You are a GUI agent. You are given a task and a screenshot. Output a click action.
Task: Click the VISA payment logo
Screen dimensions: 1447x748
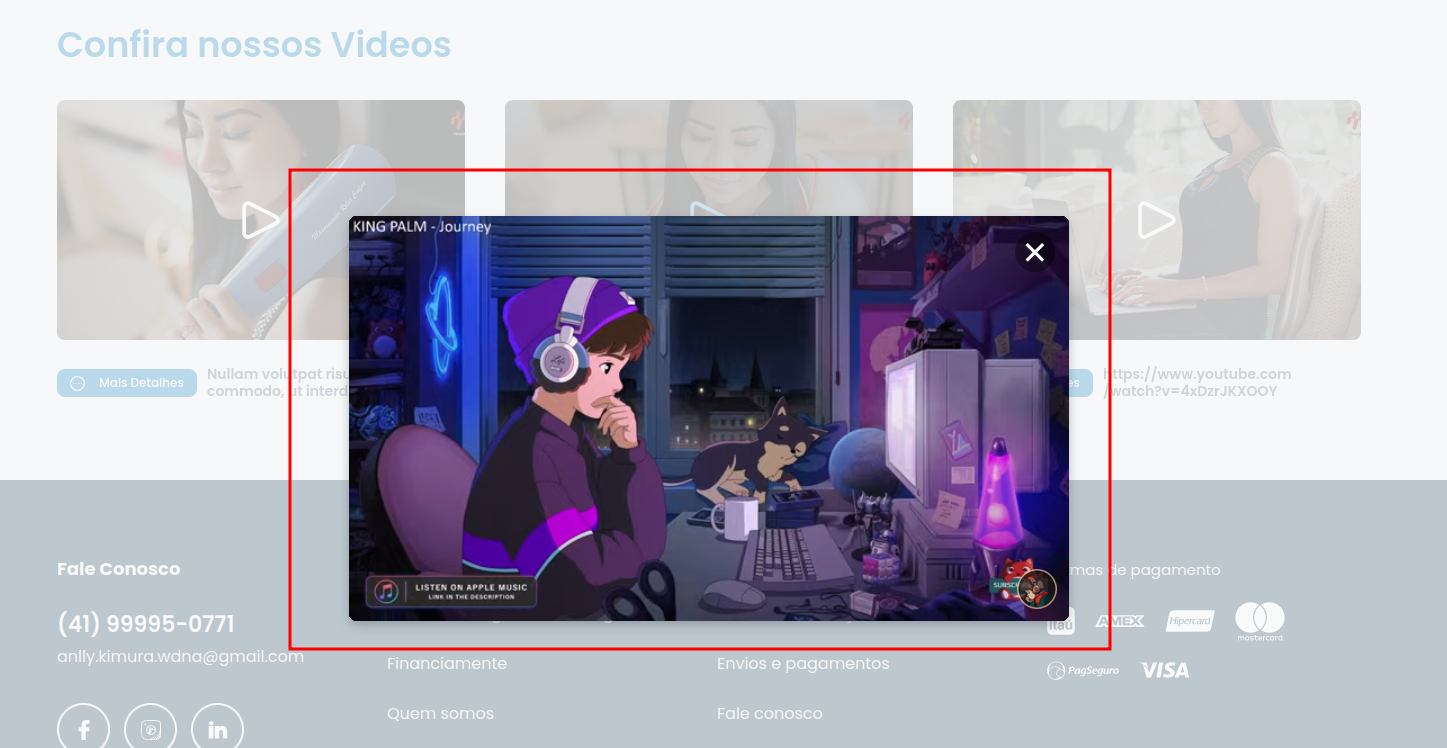click(x=1165, y=670)
